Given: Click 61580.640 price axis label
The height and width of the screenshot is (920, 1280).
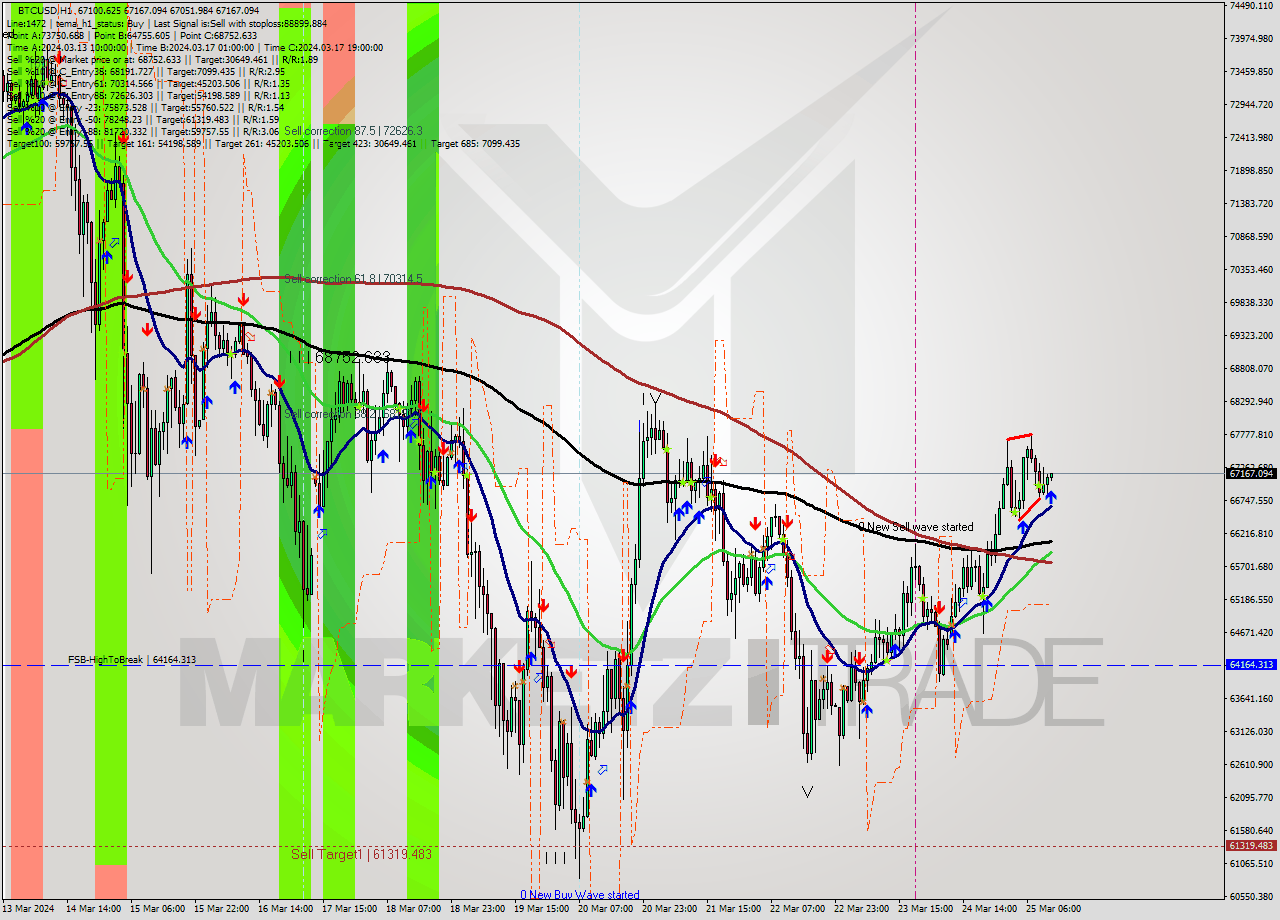Looking at the screenshot, I should [x=1250, y=831].
